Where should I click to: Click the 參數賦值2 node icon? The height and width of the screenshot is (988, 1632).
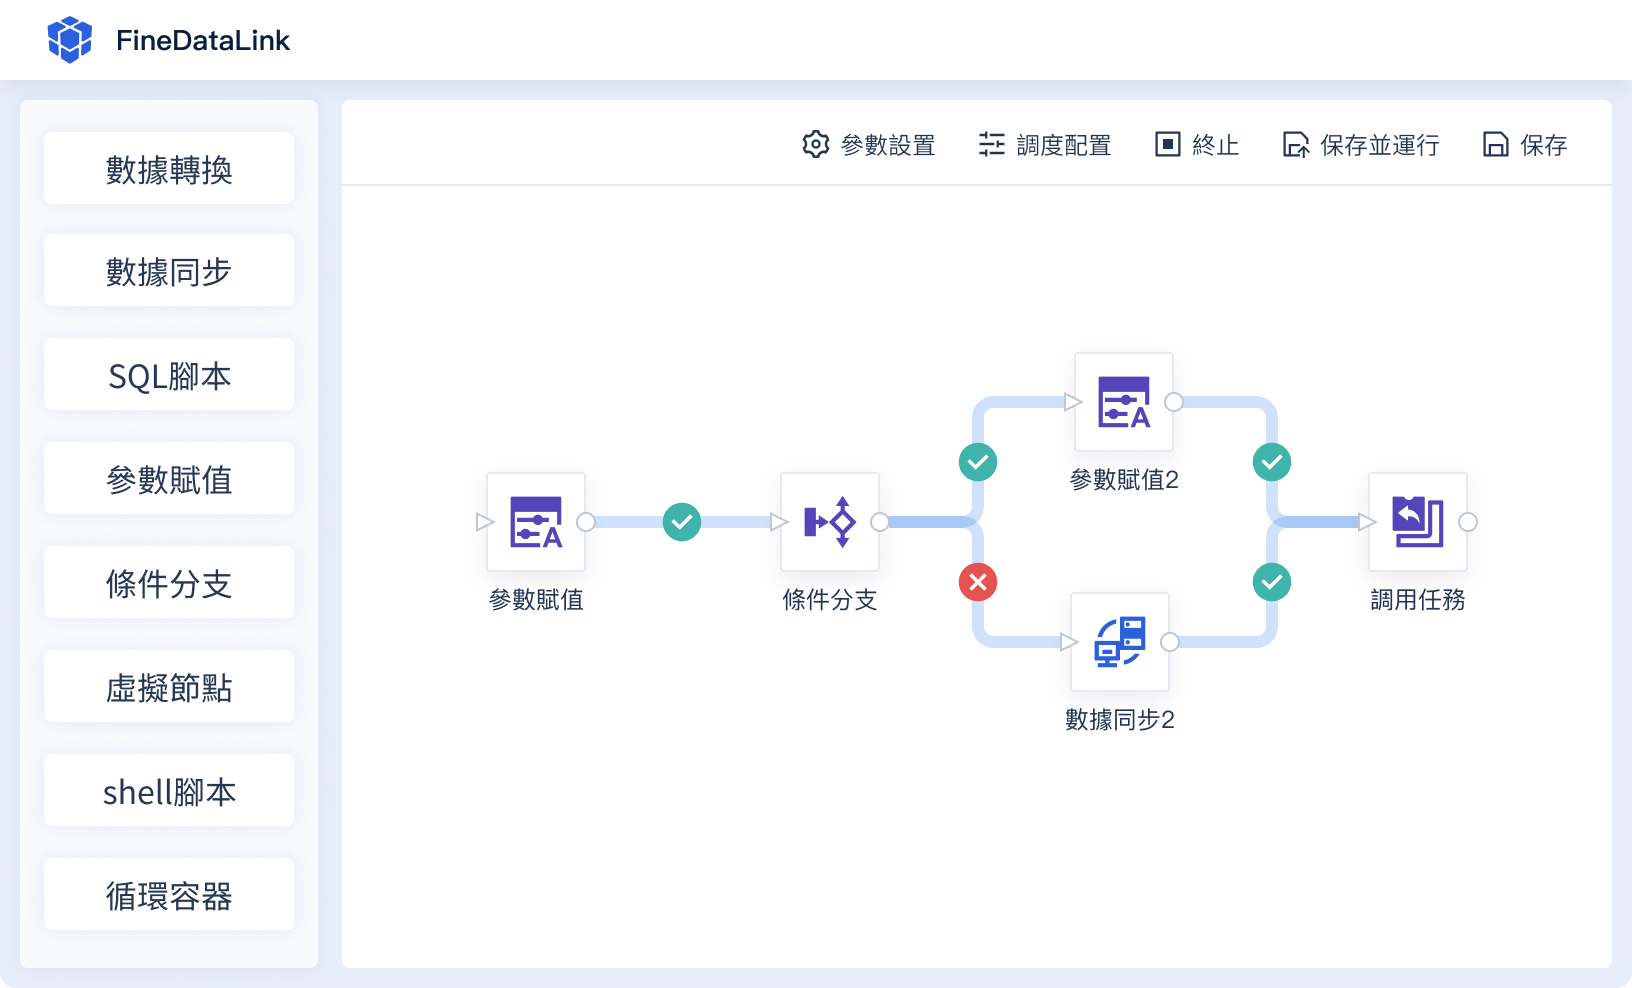click(x=1124, y=402)
